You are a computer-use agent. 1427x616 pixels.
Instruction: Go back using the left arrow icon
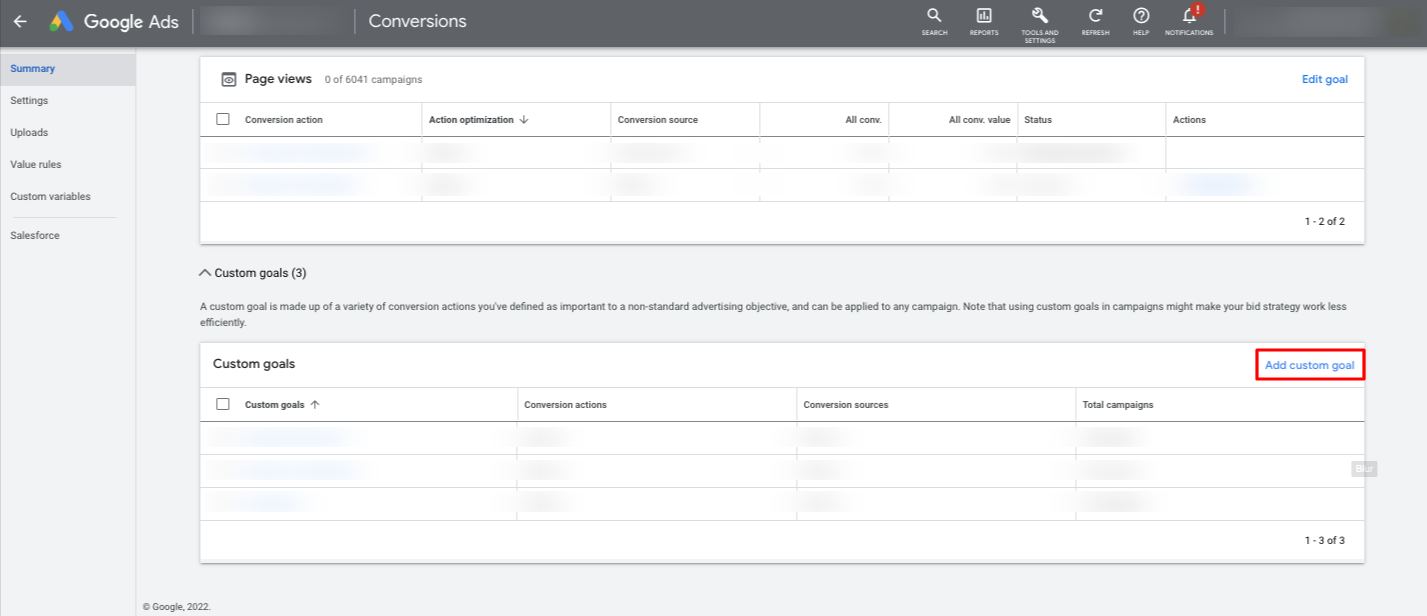[20, 21]
